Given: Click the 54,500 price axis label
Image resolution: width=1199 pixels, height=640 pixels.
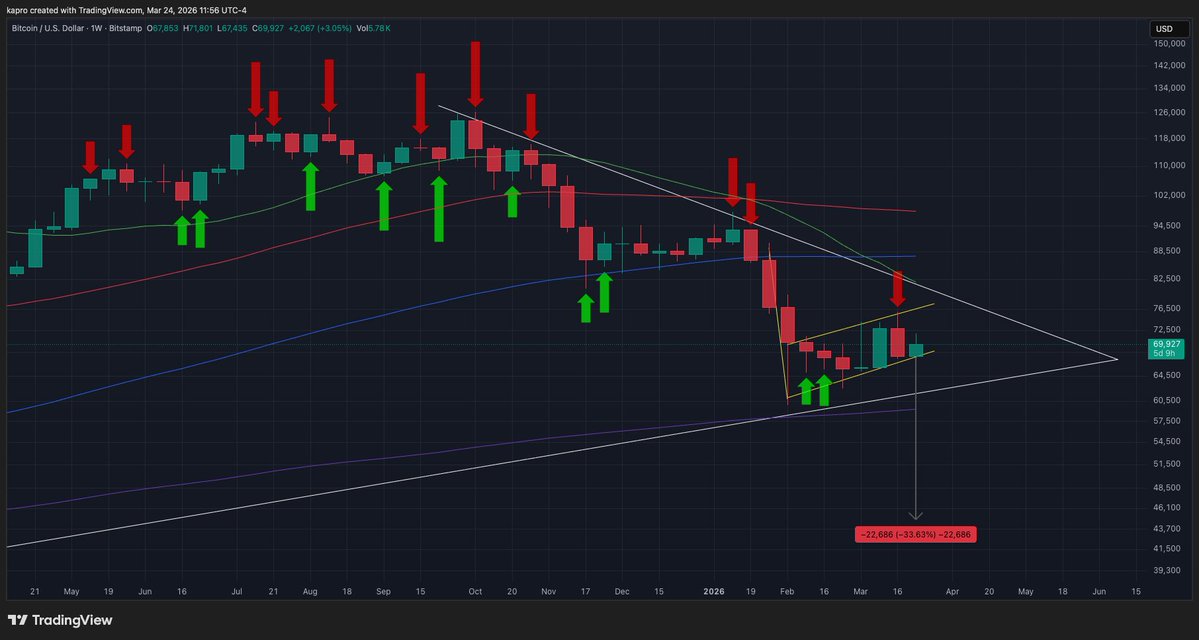Looking at the screenshot, I should [1169, 441].
